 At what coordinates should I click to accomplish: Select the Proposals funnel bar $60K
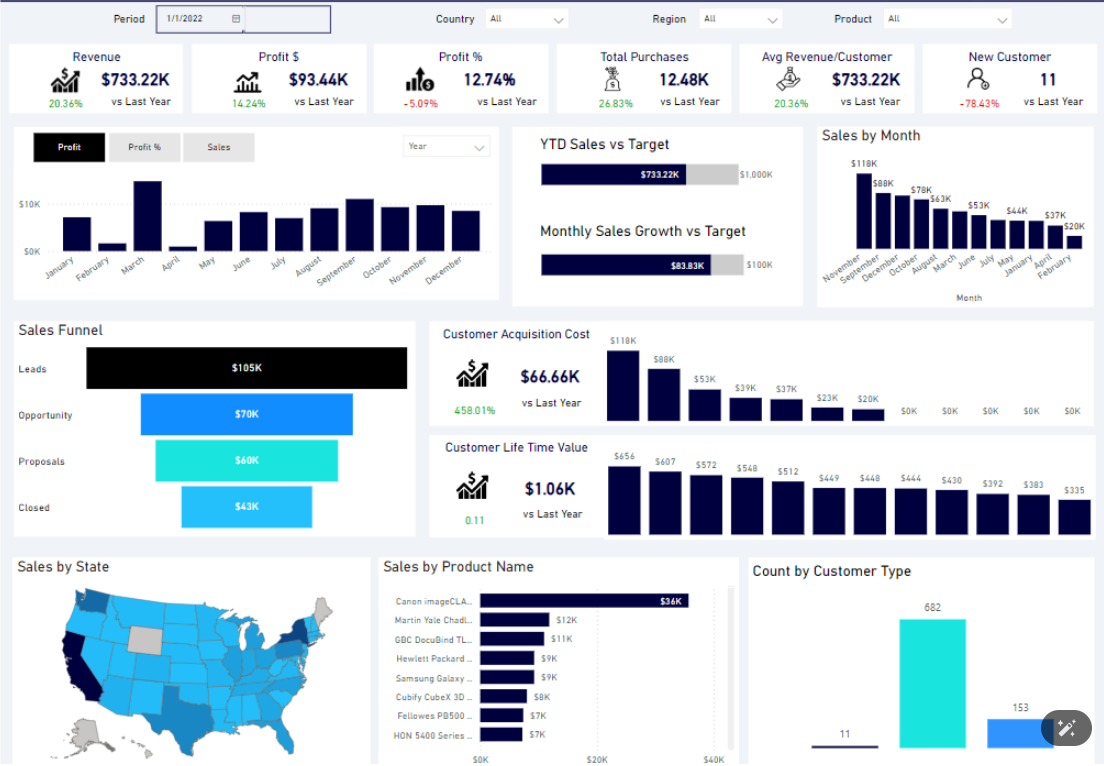click(246, 460)
